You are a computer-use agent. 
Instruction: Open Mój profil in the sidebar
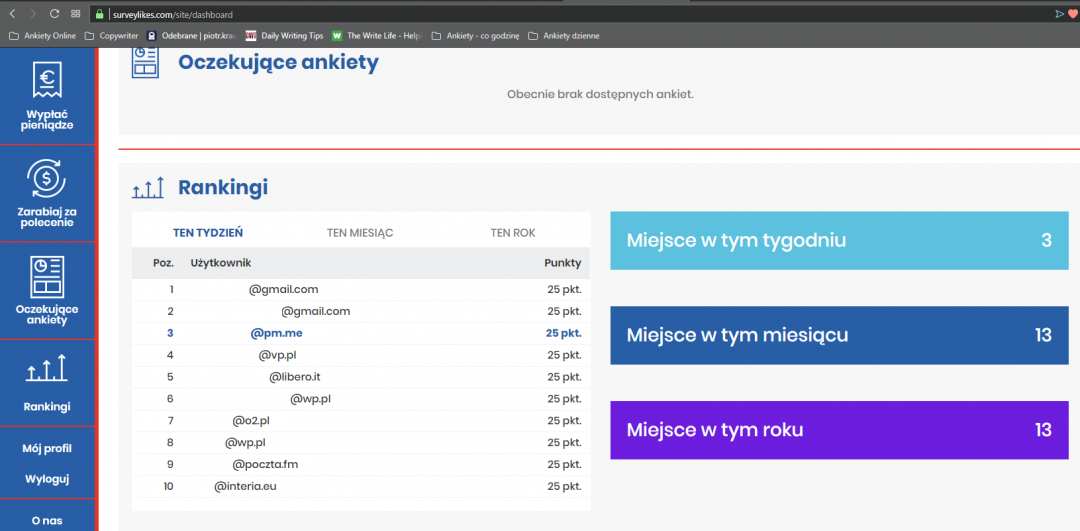click(47, 448)
